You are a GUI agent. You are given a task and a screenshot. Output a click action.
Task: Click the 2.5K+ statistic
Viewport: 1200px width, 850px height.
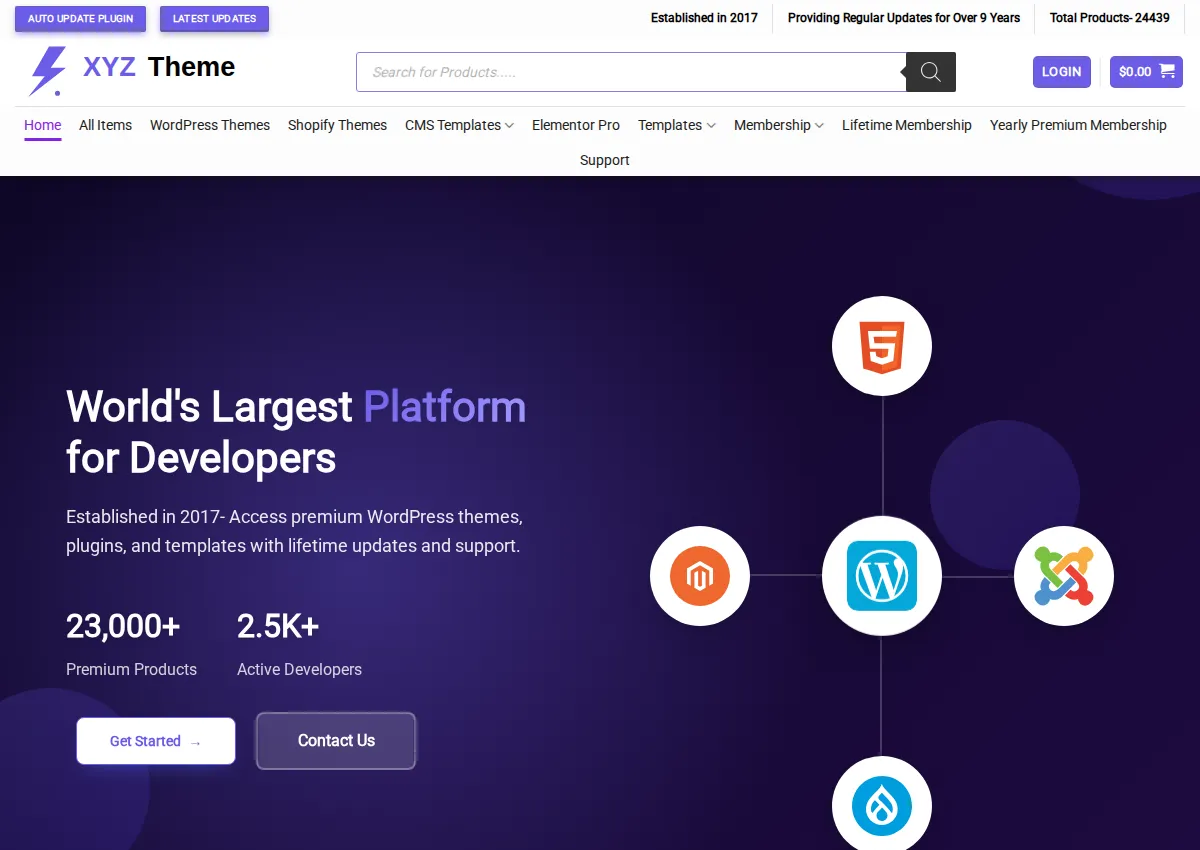coord(278,626)
